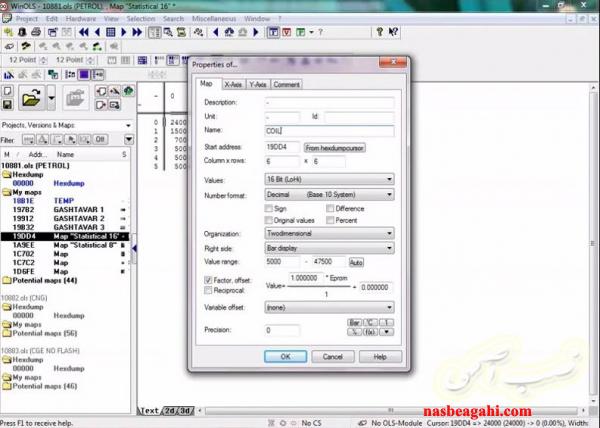
Task: Click the Name field containing COIL
Action: [329, 131]
